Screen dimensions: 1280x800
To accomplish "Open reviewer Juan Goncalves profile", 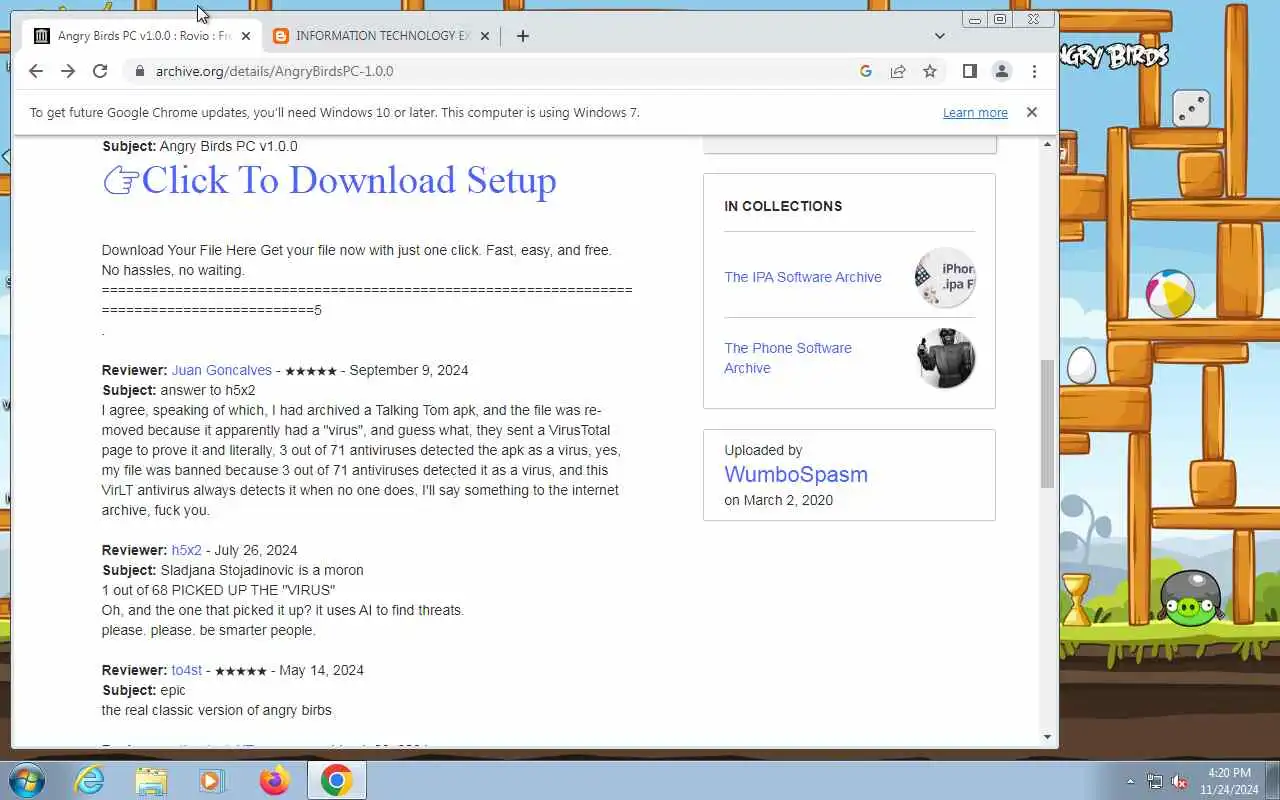I will point(222,370).
